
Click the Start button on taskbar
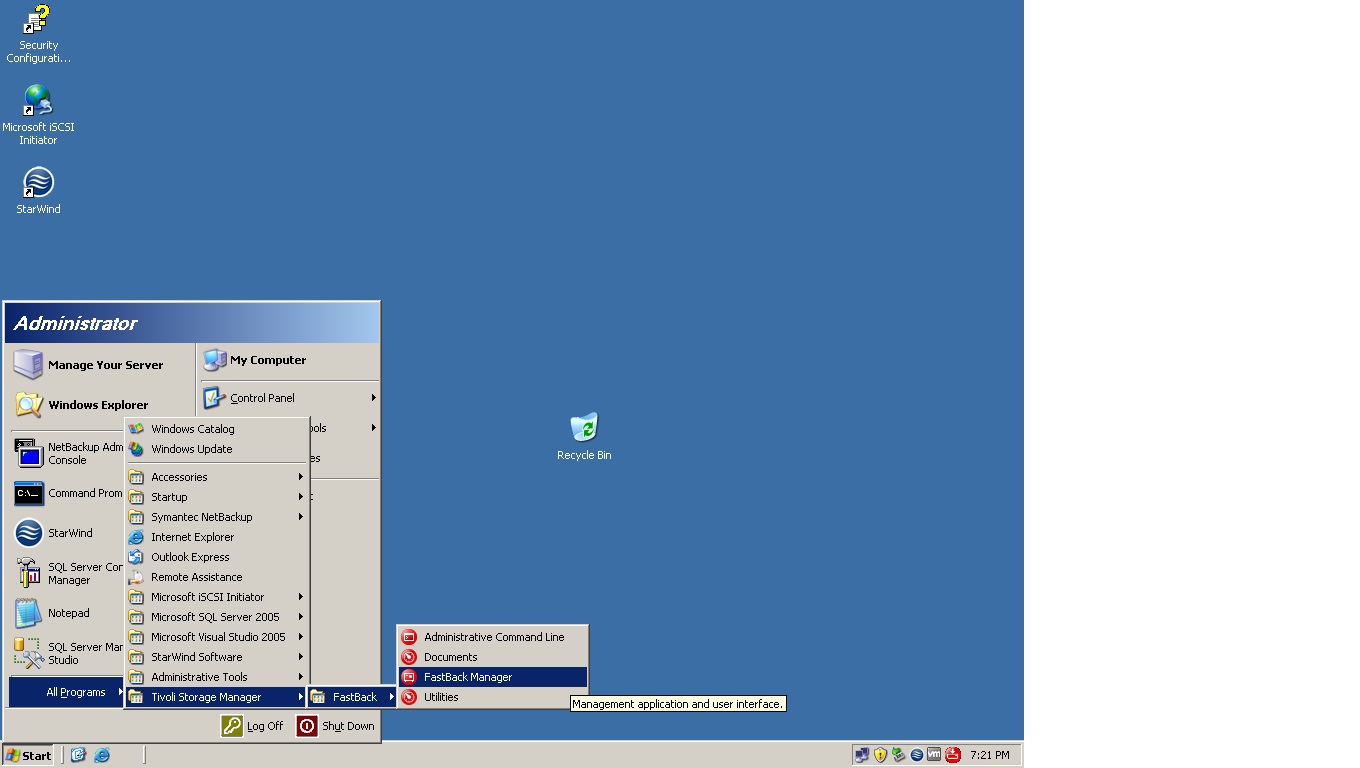pyautogui.click(x=28, y=755)
